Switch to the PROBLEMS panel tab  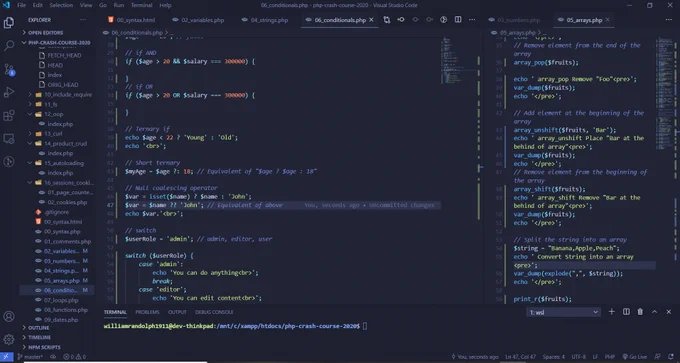pyautogui.click(x=147, y=312)
